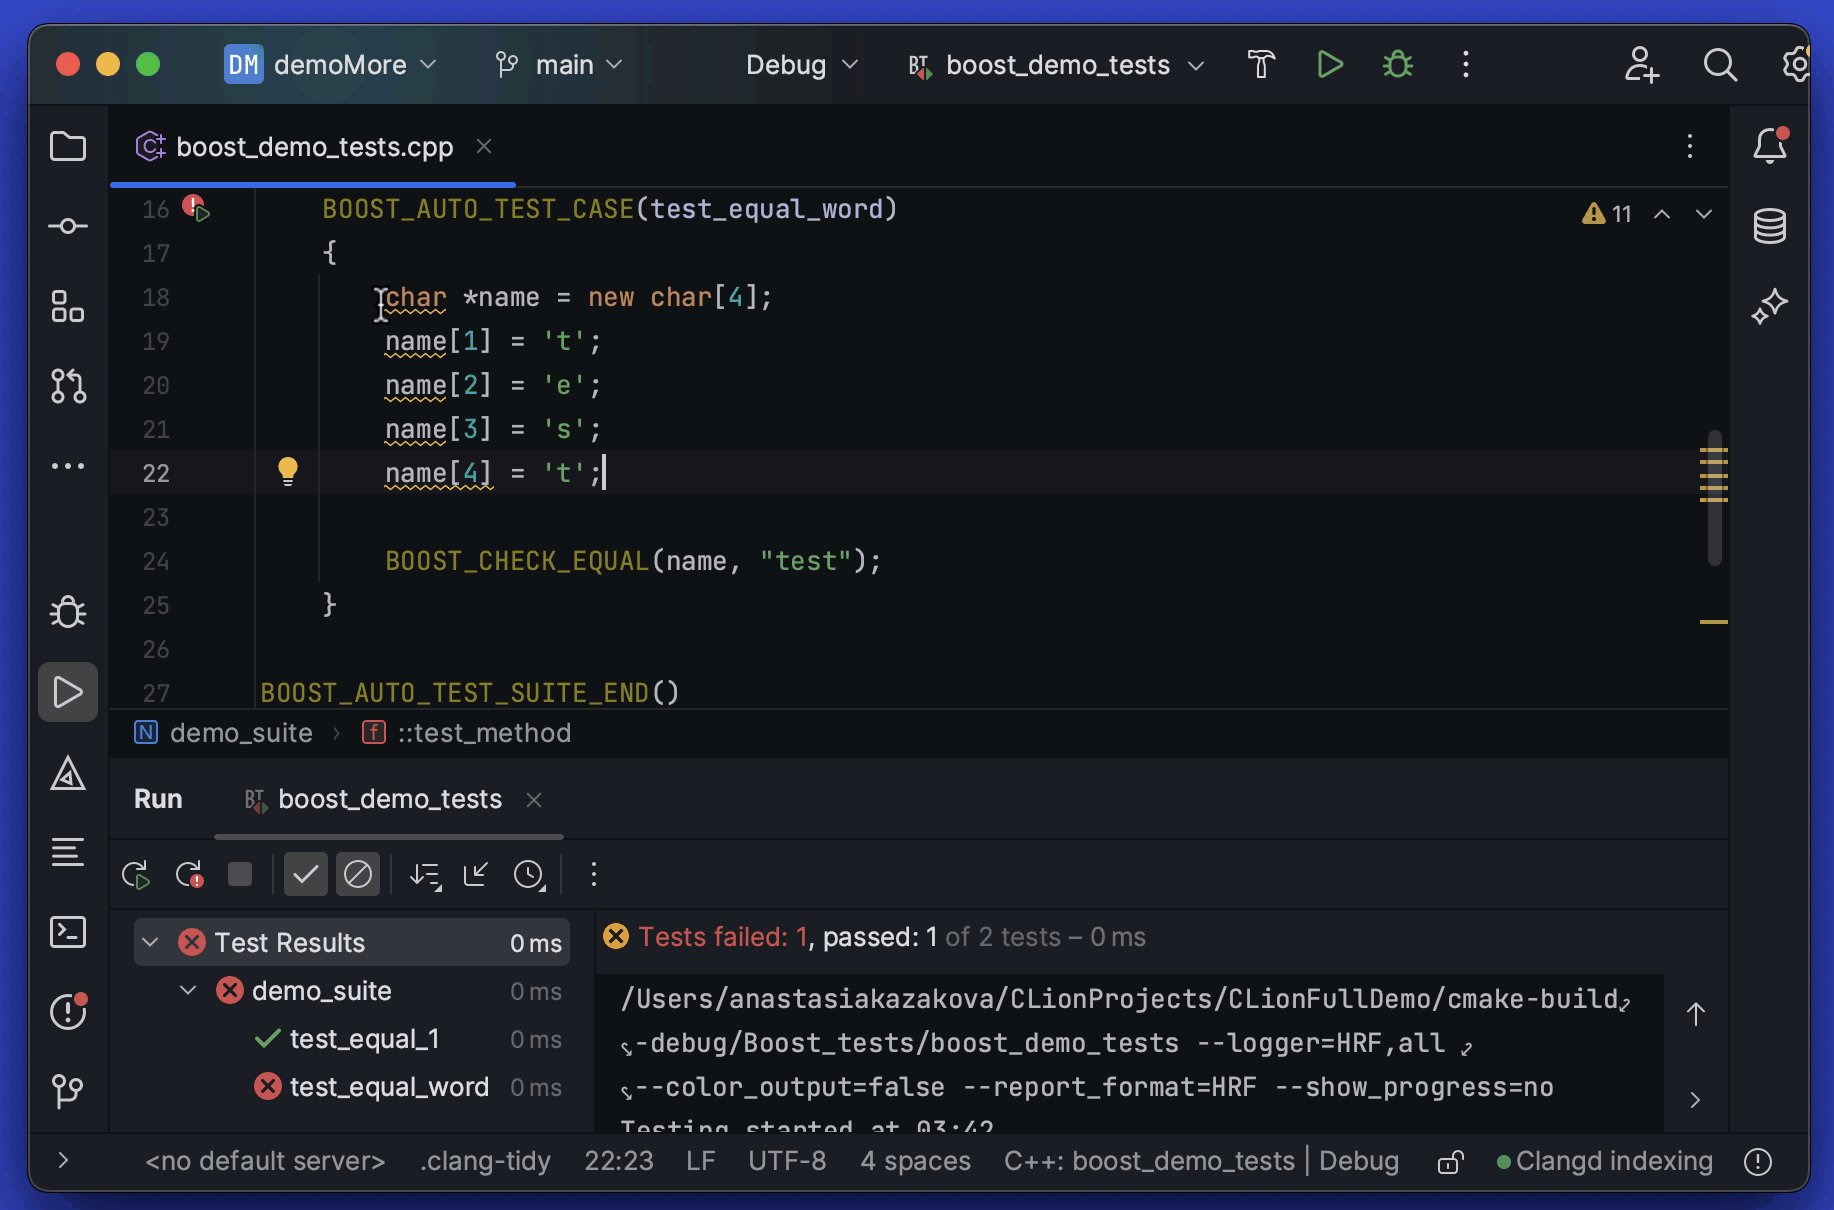Open the Debug tool window in sidebar
The image size is (1834, 1210).
tap(68, 612)
